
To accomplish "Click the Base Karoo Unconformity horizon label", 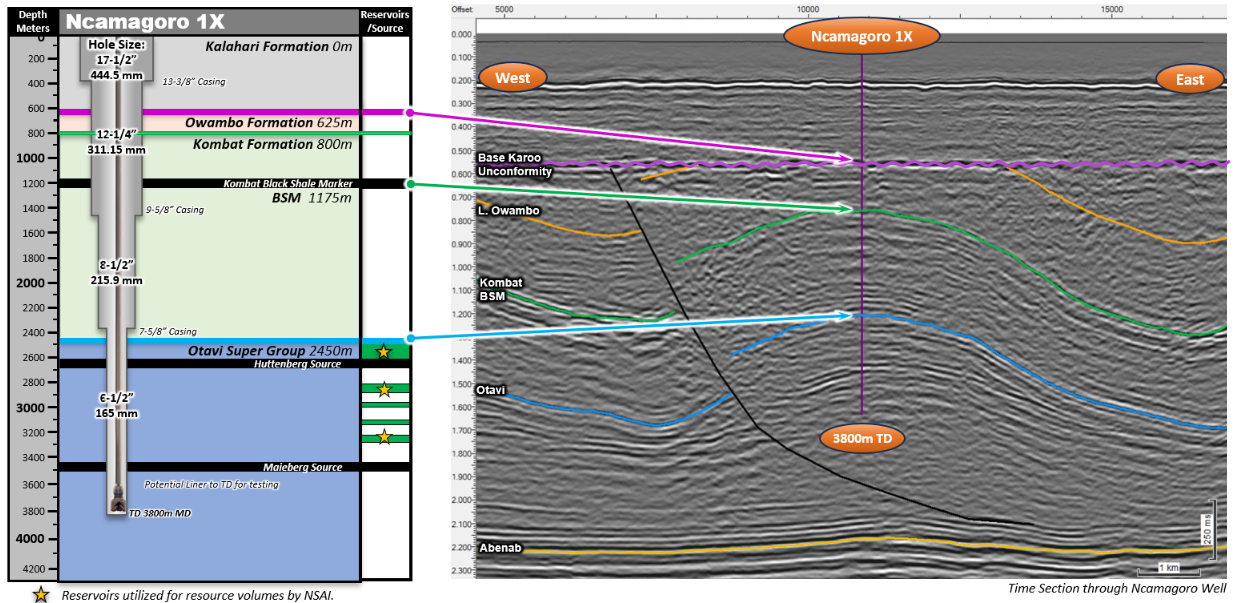I will pyautogui.click(x=515, y=165).
